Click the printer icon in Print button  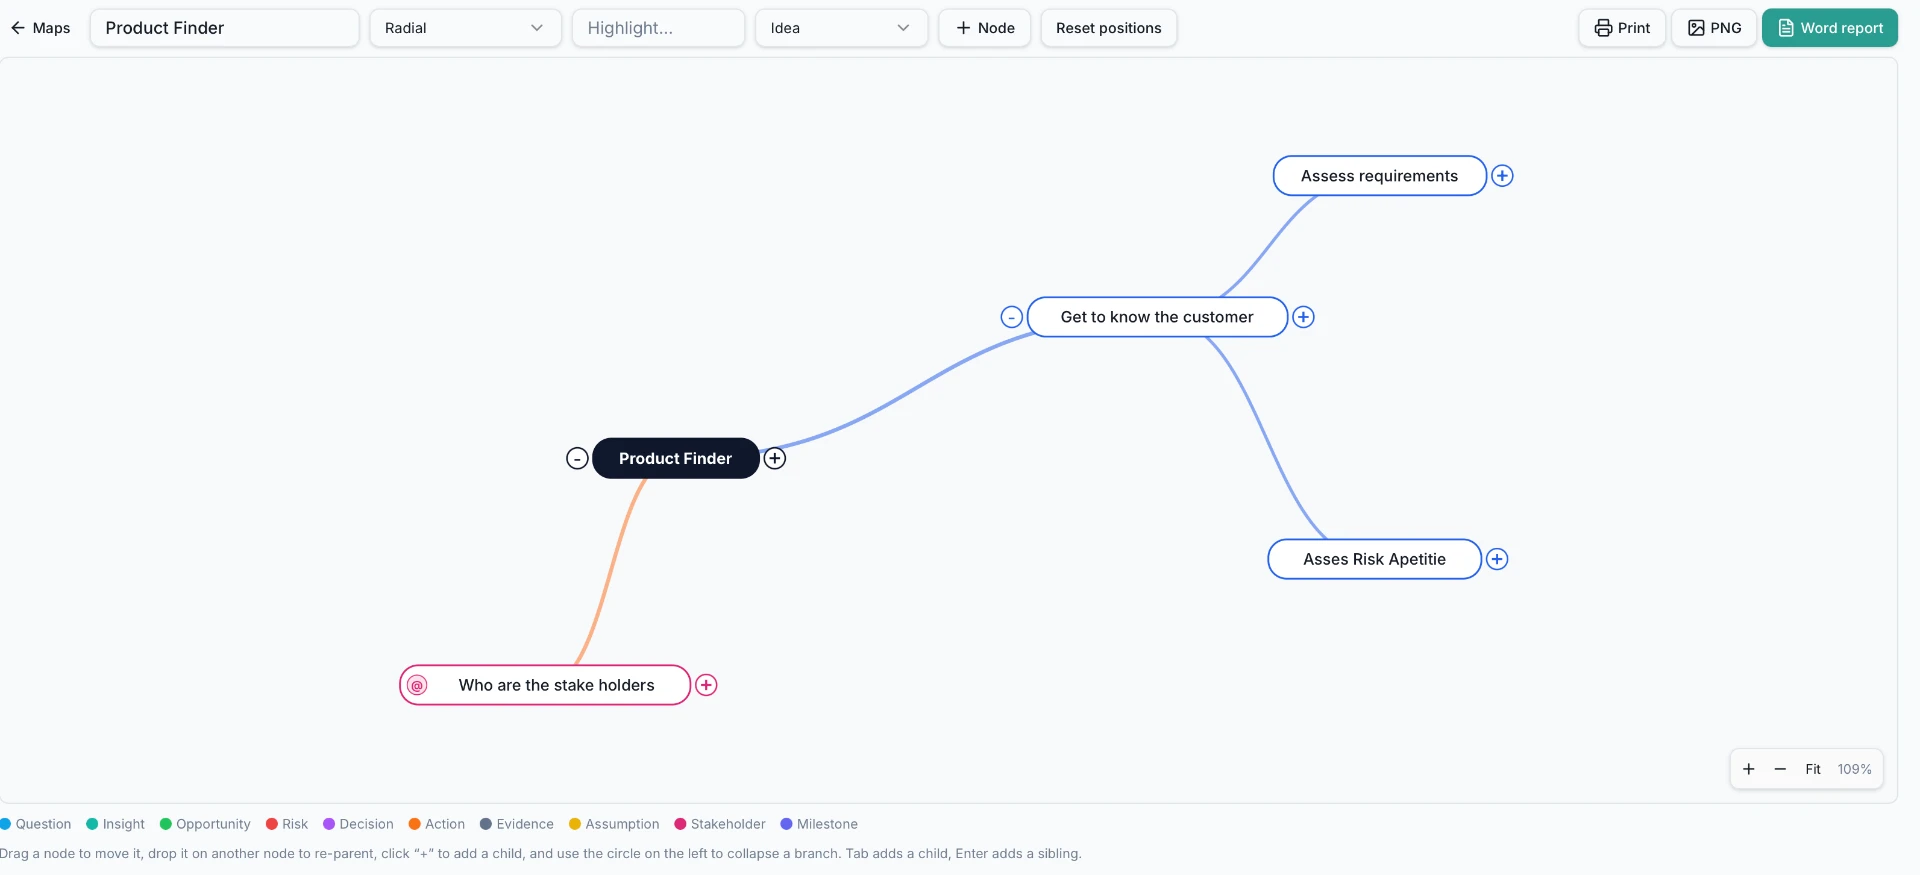pyautogui.click(x=1603, y=28)
